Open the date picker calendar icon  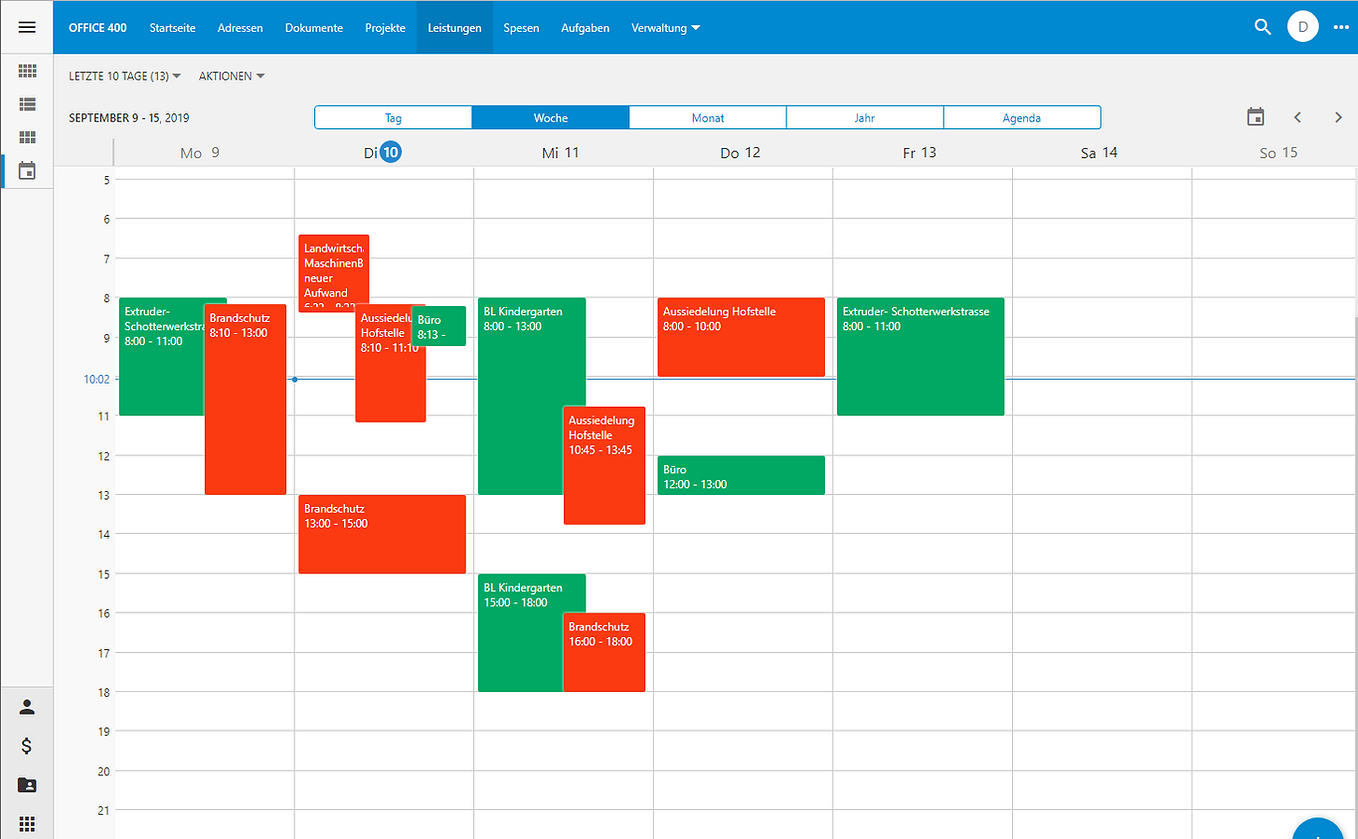point(1256,117)
